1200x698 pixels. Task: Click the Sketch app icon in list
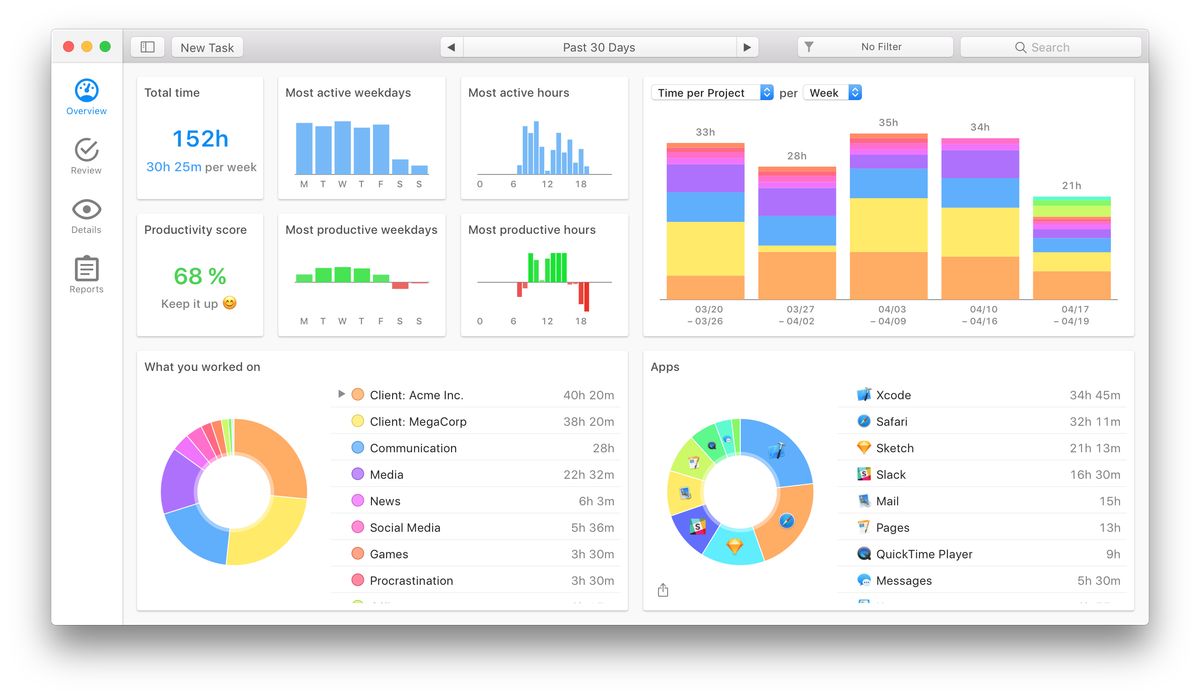pos(864,448)
